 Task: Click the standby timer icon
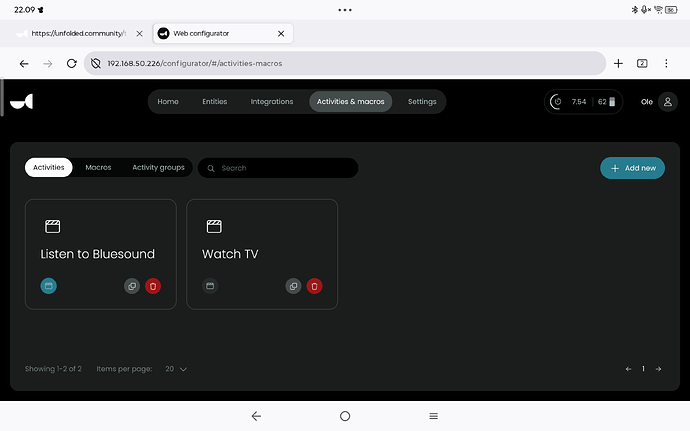tap(557, 102)
